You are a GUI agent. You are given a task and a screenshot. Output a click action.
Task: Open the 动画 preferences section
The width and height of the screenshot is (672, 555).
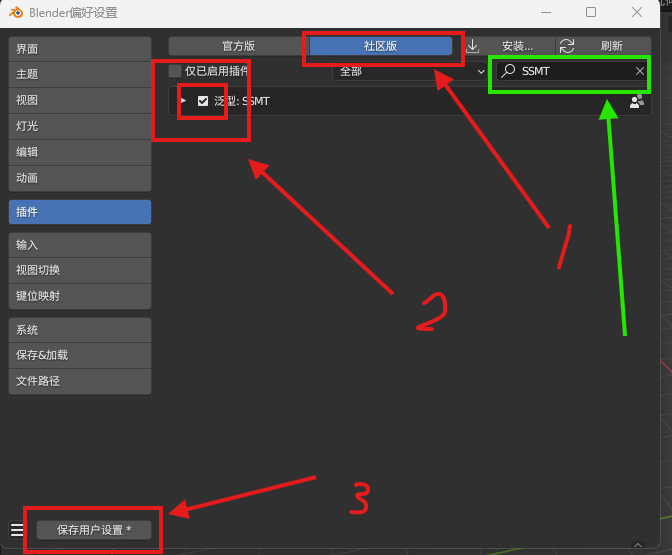coord(80,178)
